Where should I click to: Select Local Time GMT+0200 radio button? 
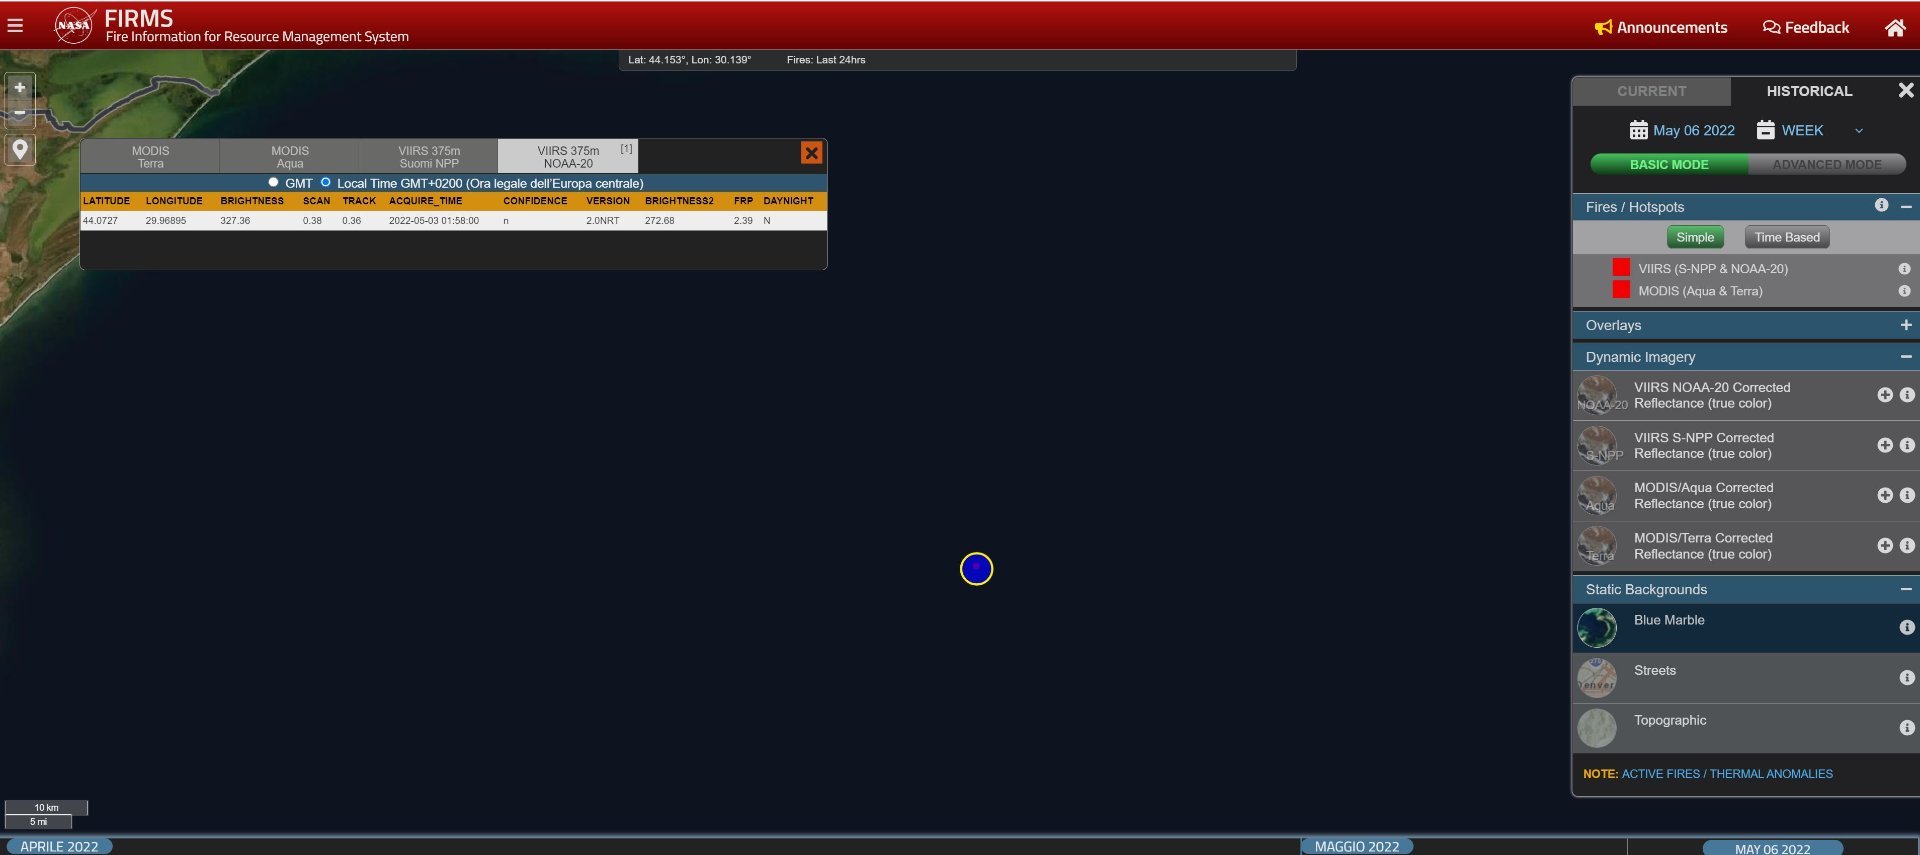coord(326,183)
